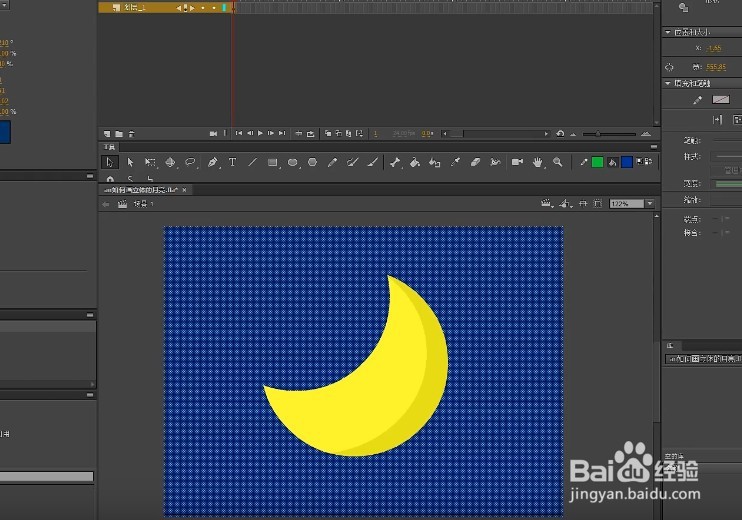
Task: Go to the first frame
Action: pyautogui.click(x=239, y=133)
